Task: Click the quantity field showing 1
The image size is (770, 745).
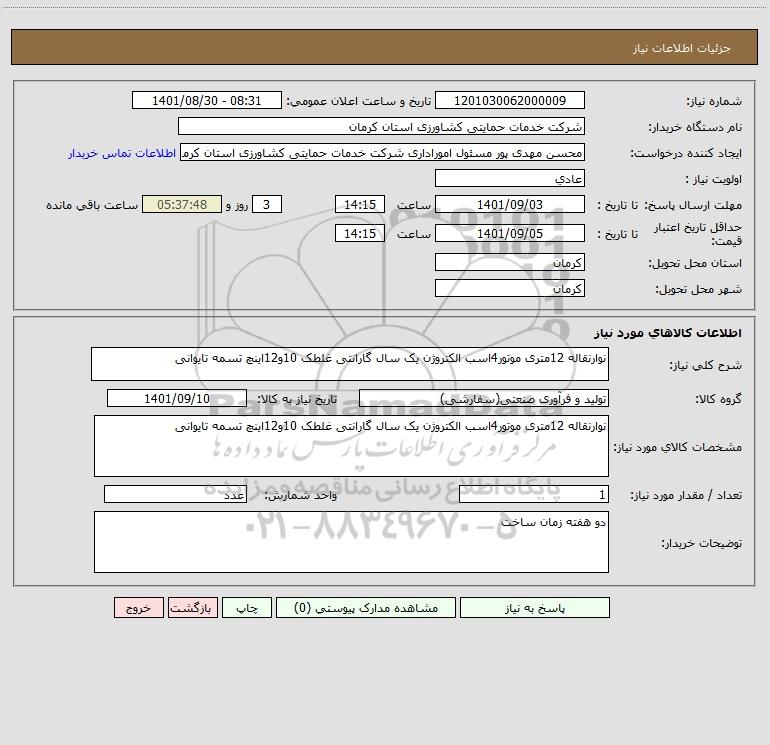Action: [534, 495]
